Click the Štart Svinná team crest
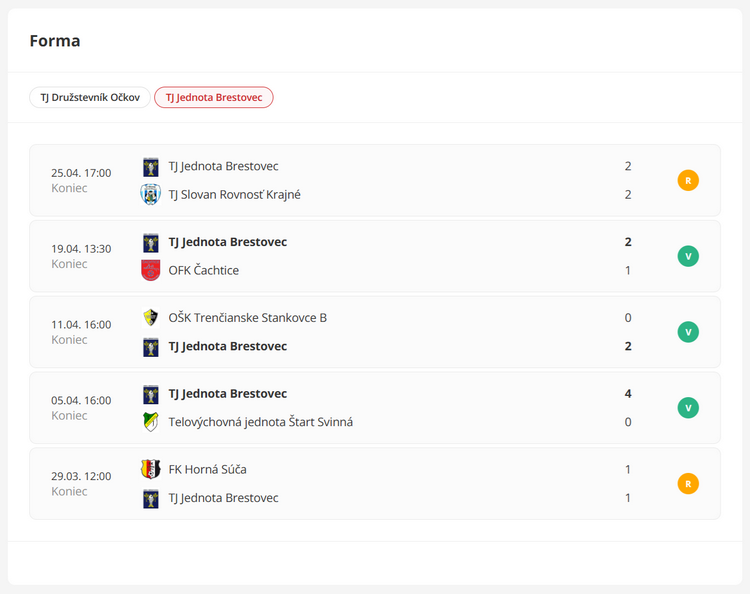The image size is (750, 594). click(x=151, y=422)
